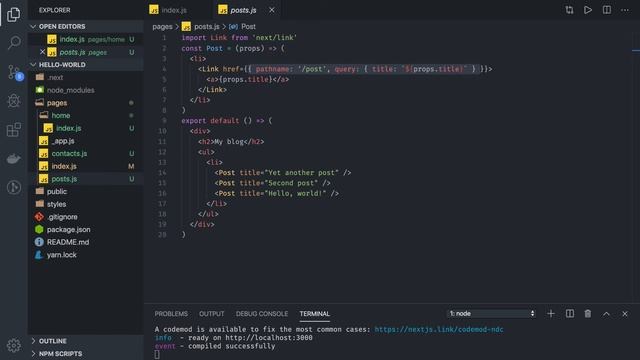Click the 'posts.js' breadcrumb segment
This screenshot has height=360, width=640.
200,27
